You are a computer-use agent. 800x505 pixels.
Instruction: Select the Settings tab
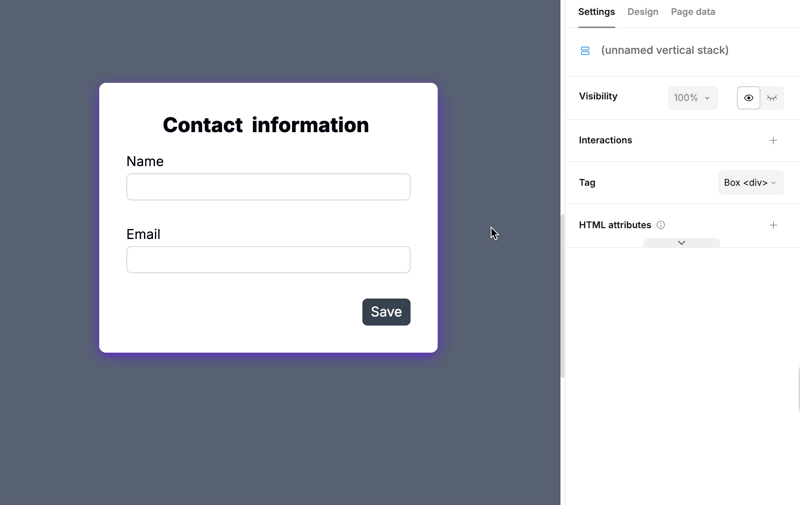point(596,12)
